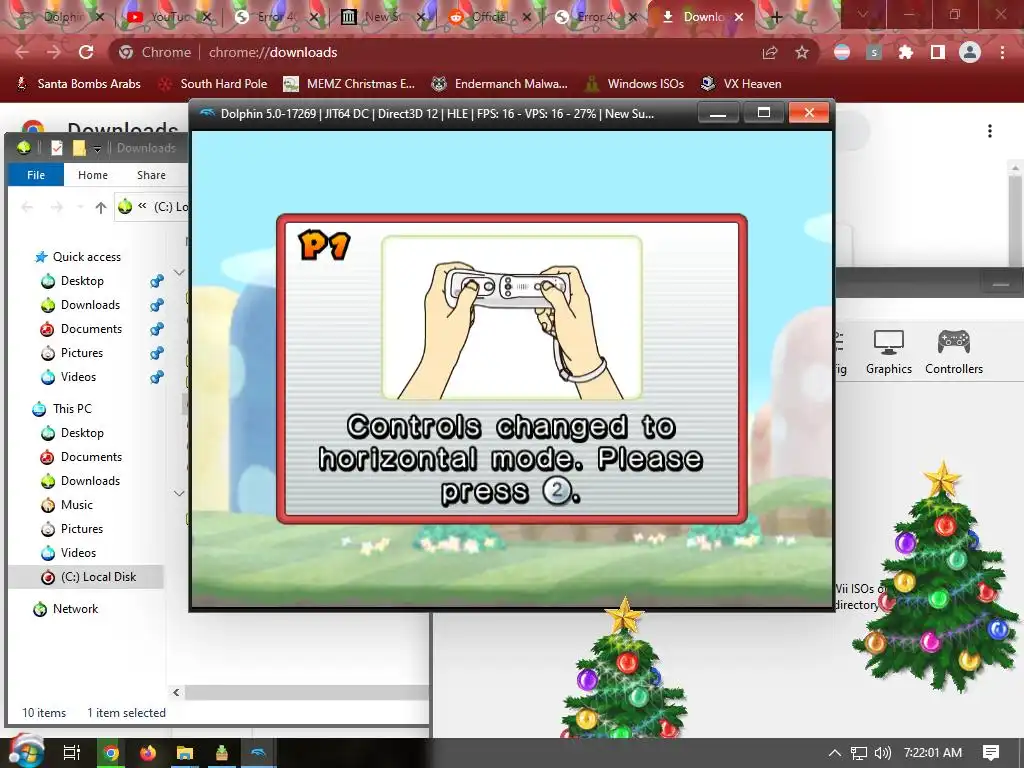
Task: Select Pictures under This PC
Action: [82, 529]
